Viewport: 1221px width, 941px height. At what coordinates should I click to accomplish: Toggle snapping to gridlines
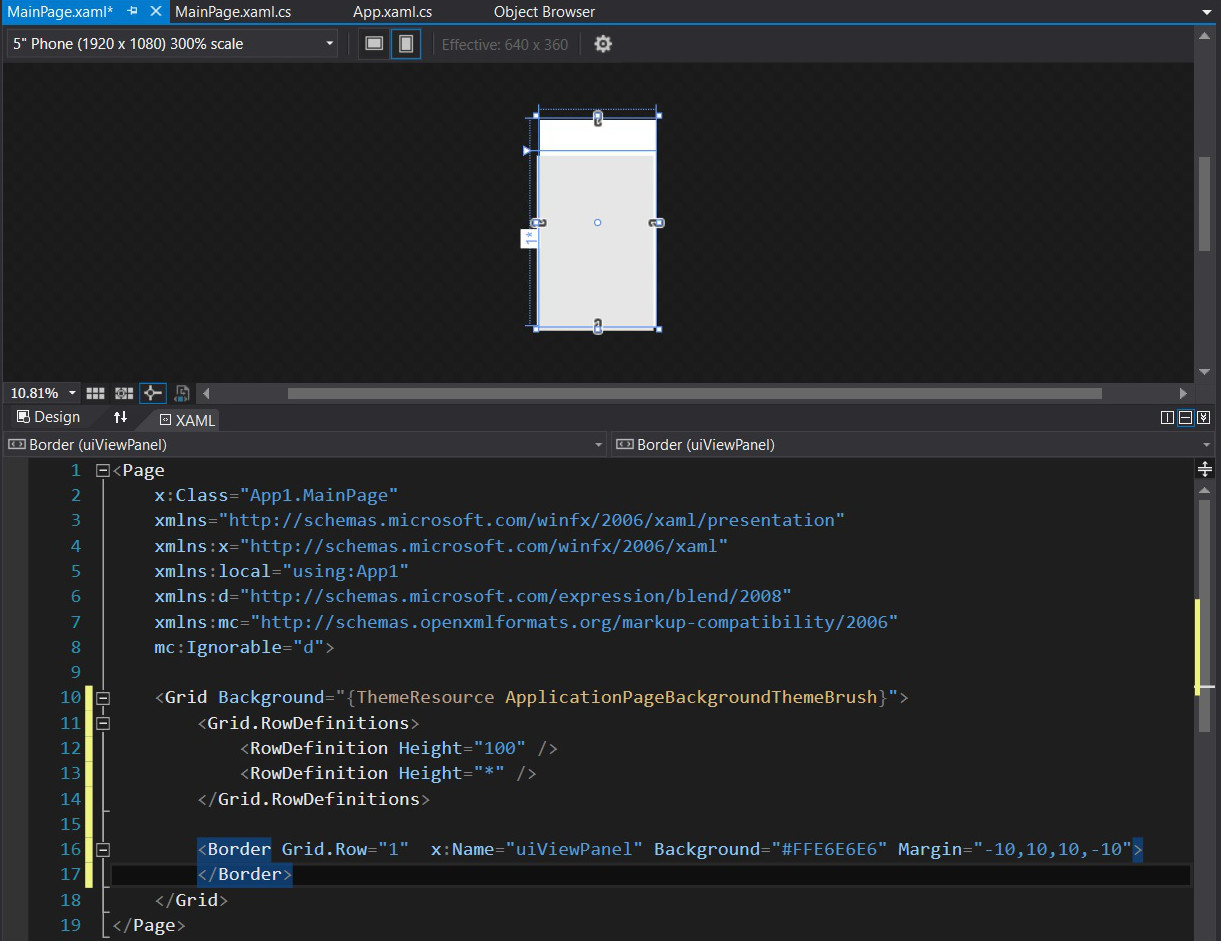124,393
